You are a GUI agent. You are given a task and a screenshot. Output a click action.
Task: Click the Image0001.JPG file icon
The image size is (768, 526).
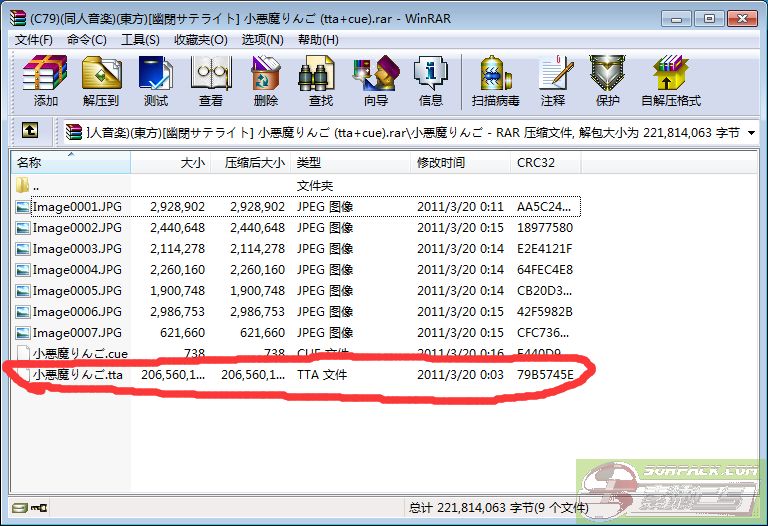(x=23, y=207)
